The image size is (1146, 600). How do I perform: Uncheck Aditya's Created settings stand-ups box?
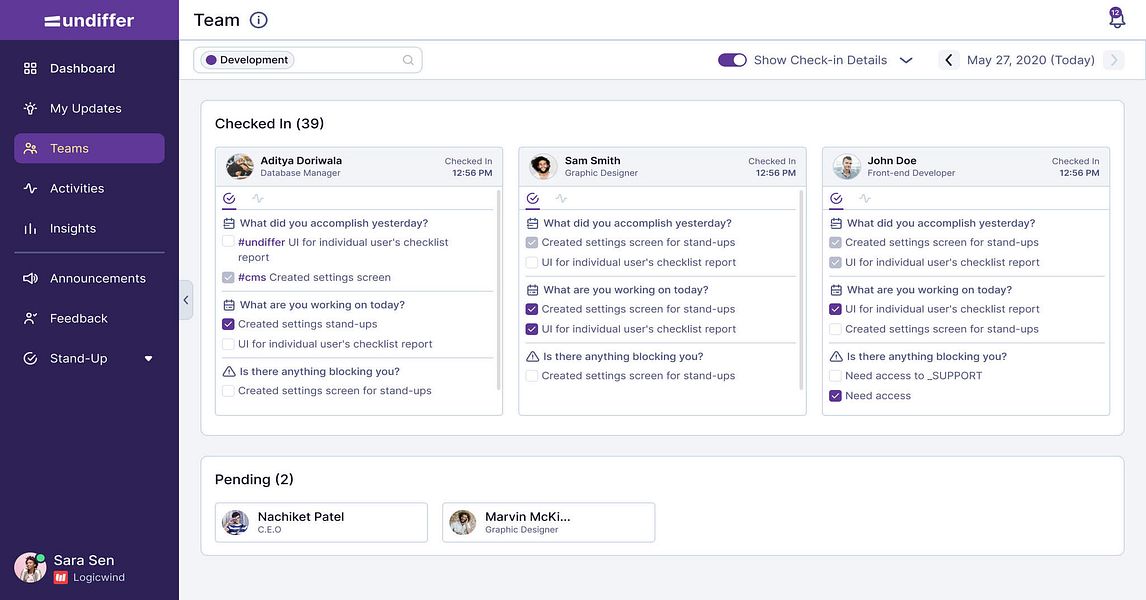[228, 324]
